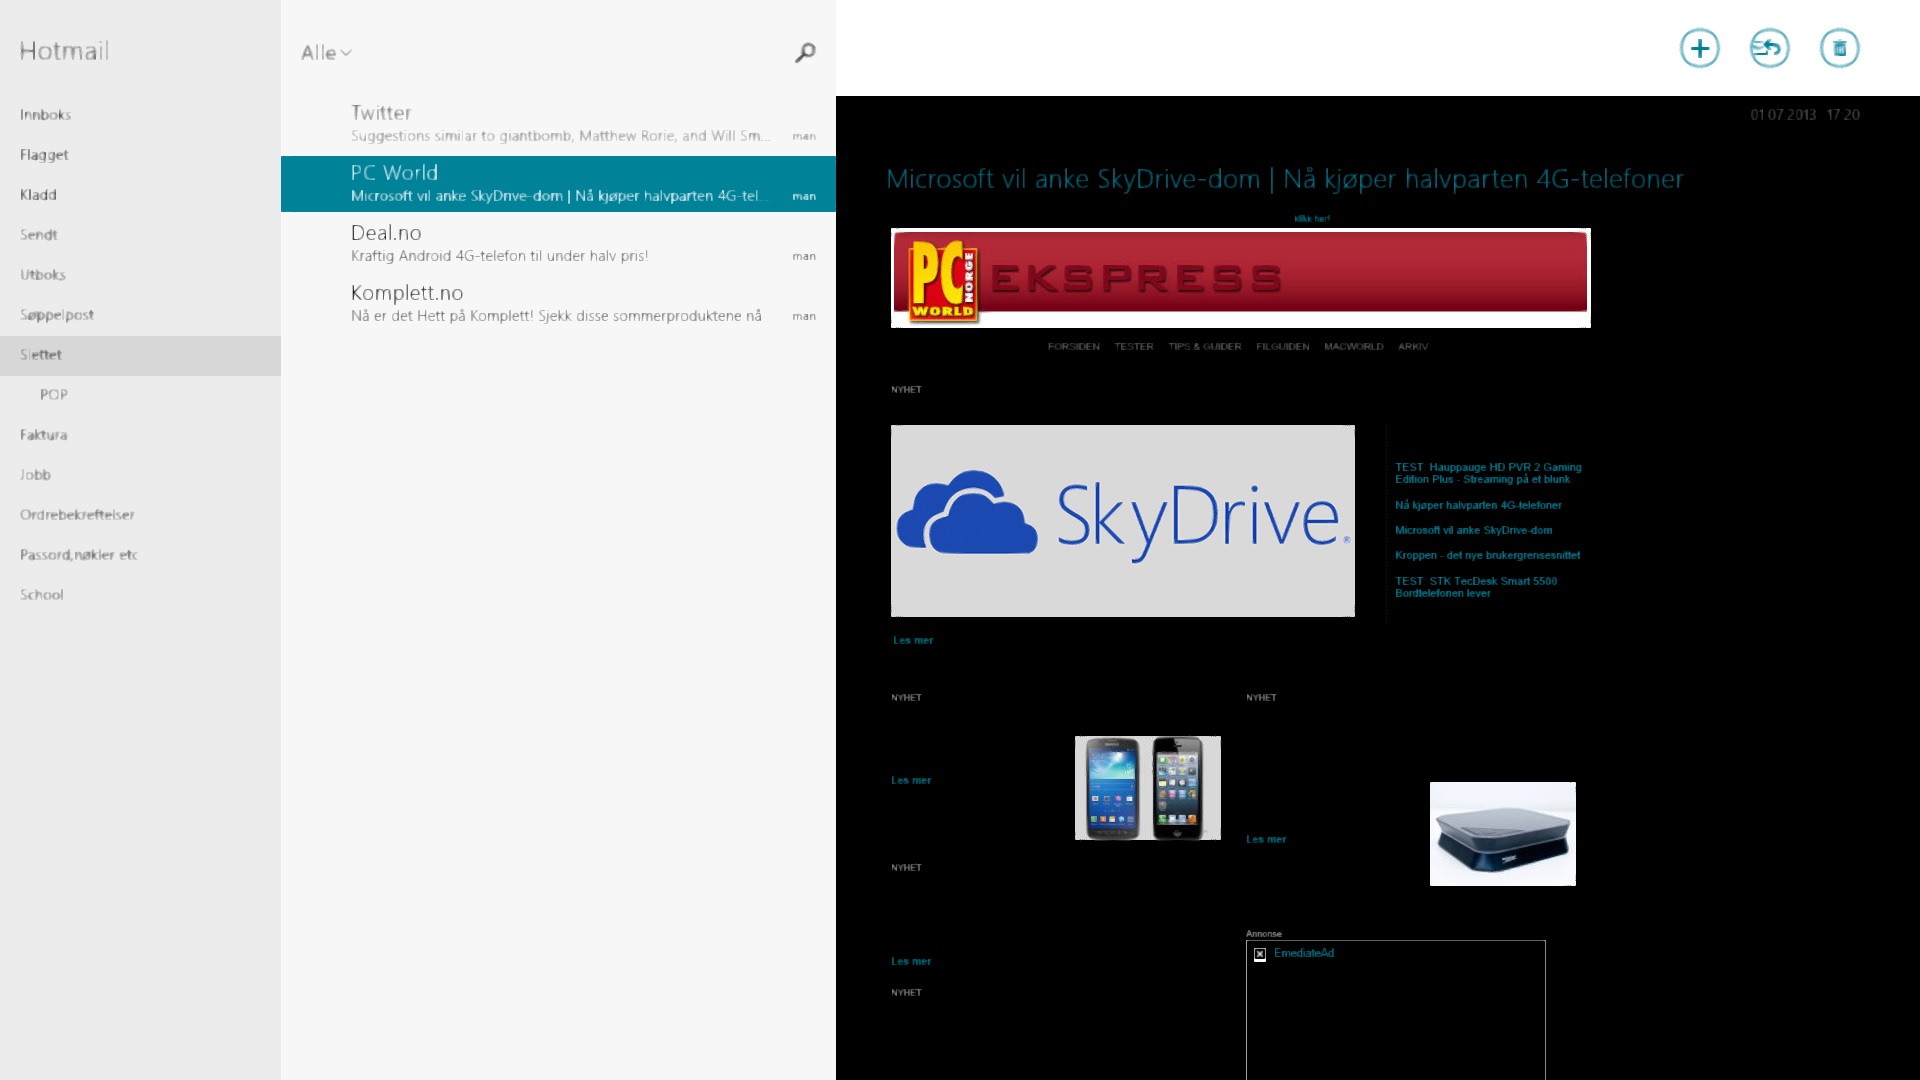Open the FILGUIDEN nav link
The height and width of the screenshot is (1080, 1920).
1282,347
